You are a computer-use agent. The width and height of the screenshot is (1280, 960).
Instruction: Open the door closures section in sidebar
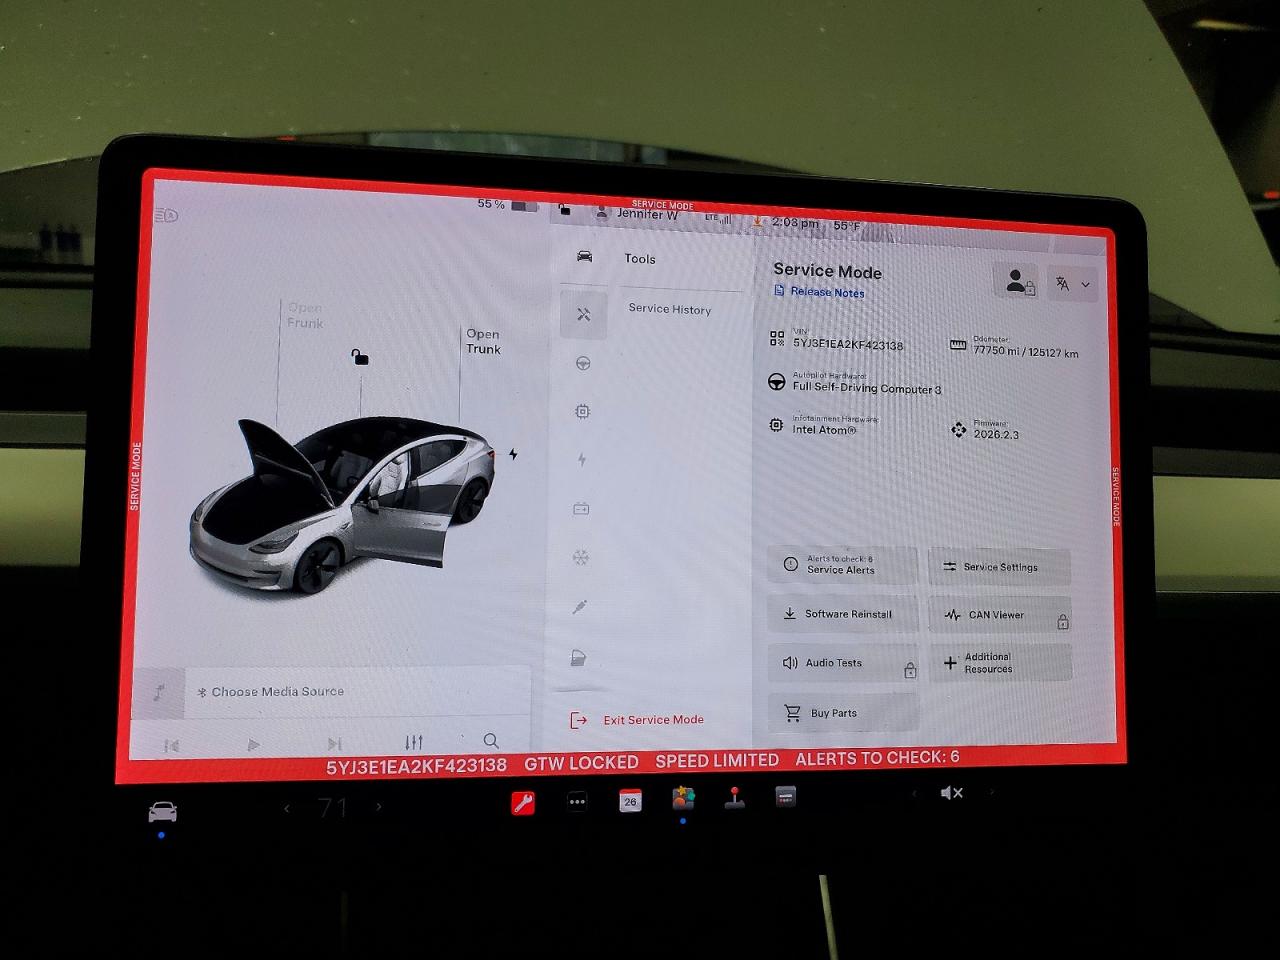(579, 658)
